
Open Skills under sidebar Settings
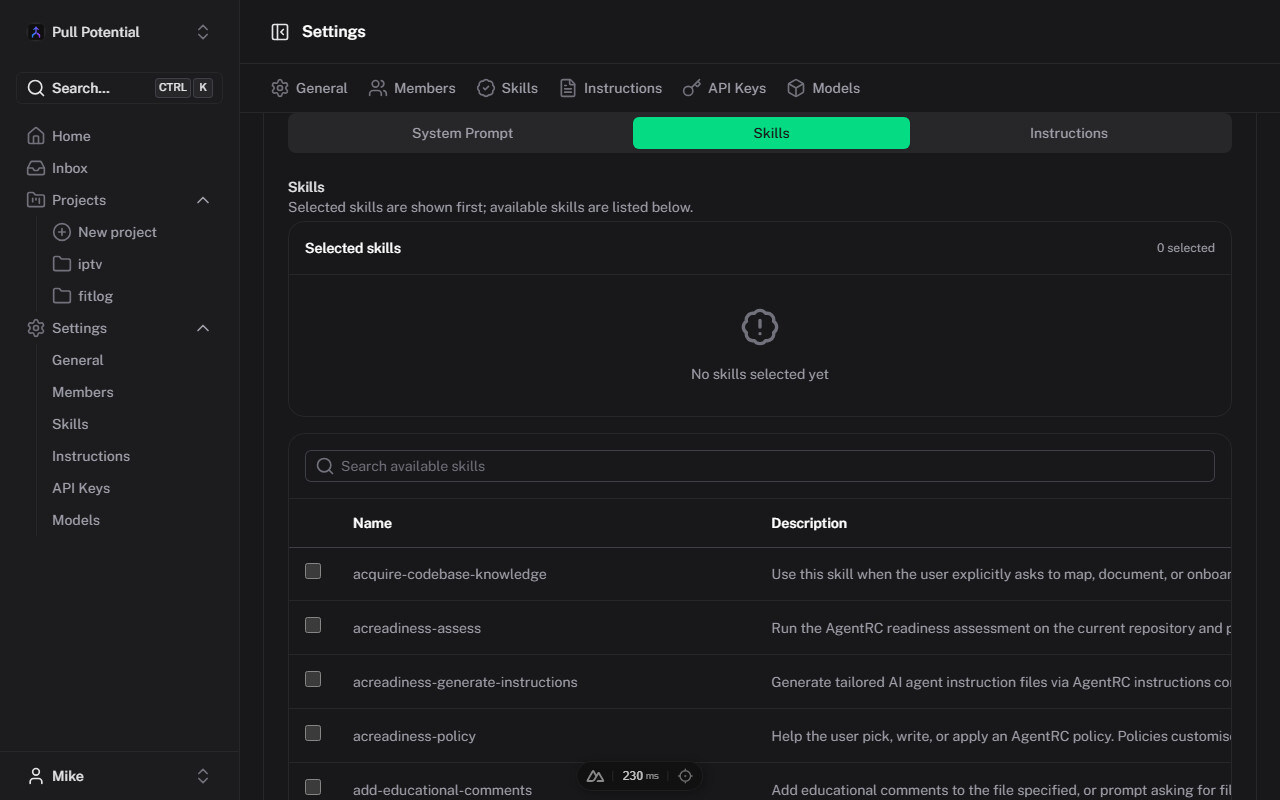tap(70, 424)
